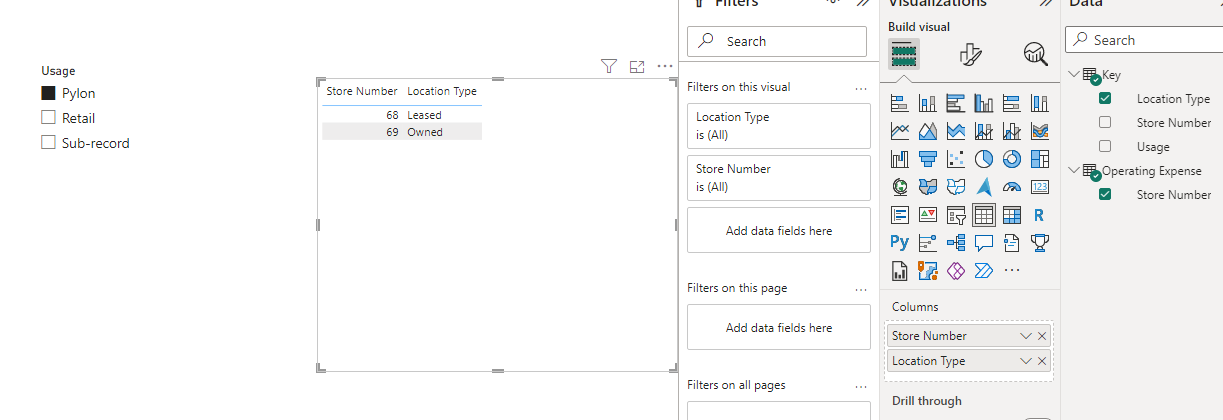Choose the Pie chart visual
The height and width of the screenshot is (420, 1223).
pyautogui.click(x=983, y=159)
